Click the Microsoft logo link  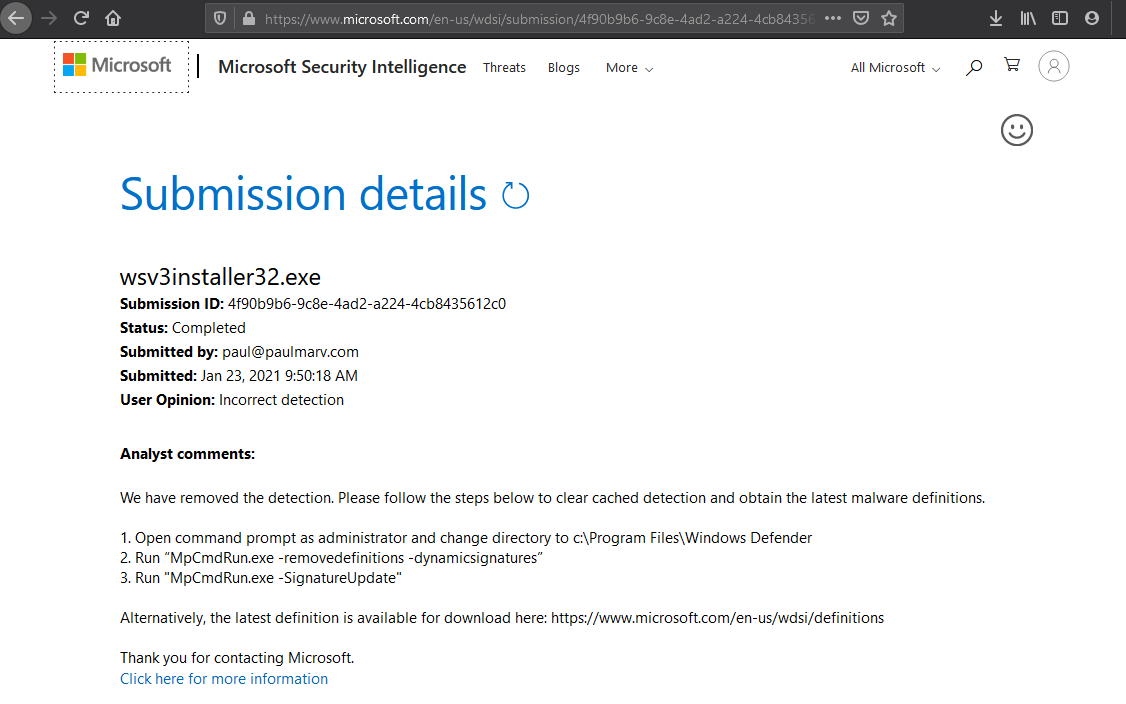pyautogui.click(x=118, y=66)
